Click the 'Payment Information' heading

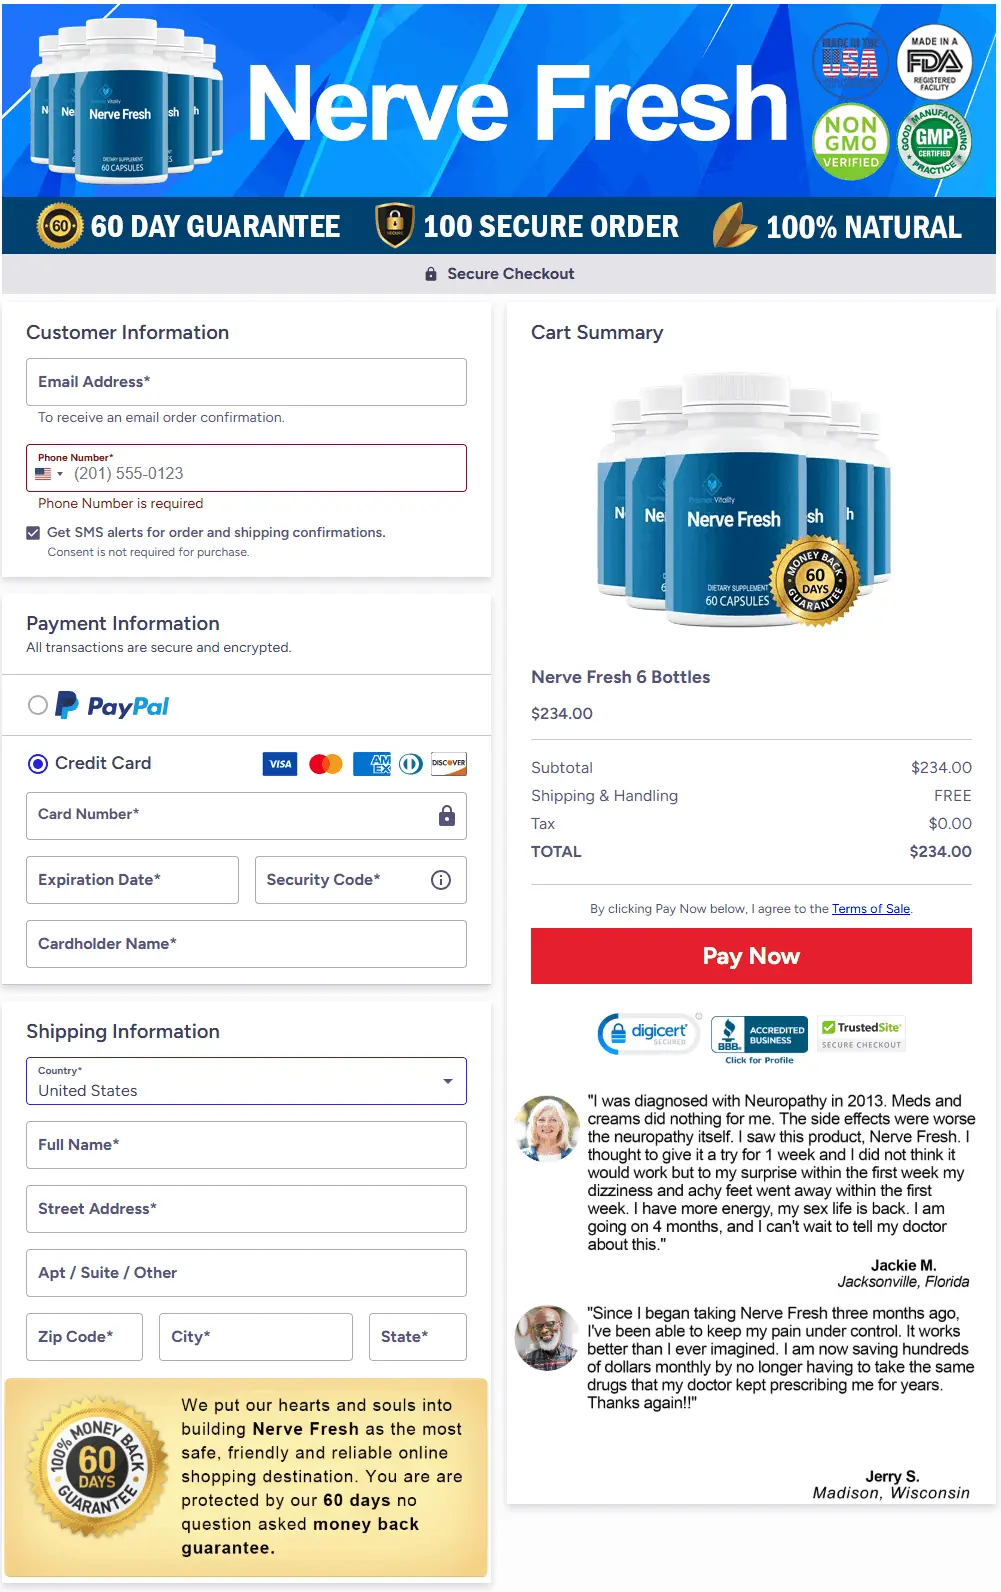123,624
